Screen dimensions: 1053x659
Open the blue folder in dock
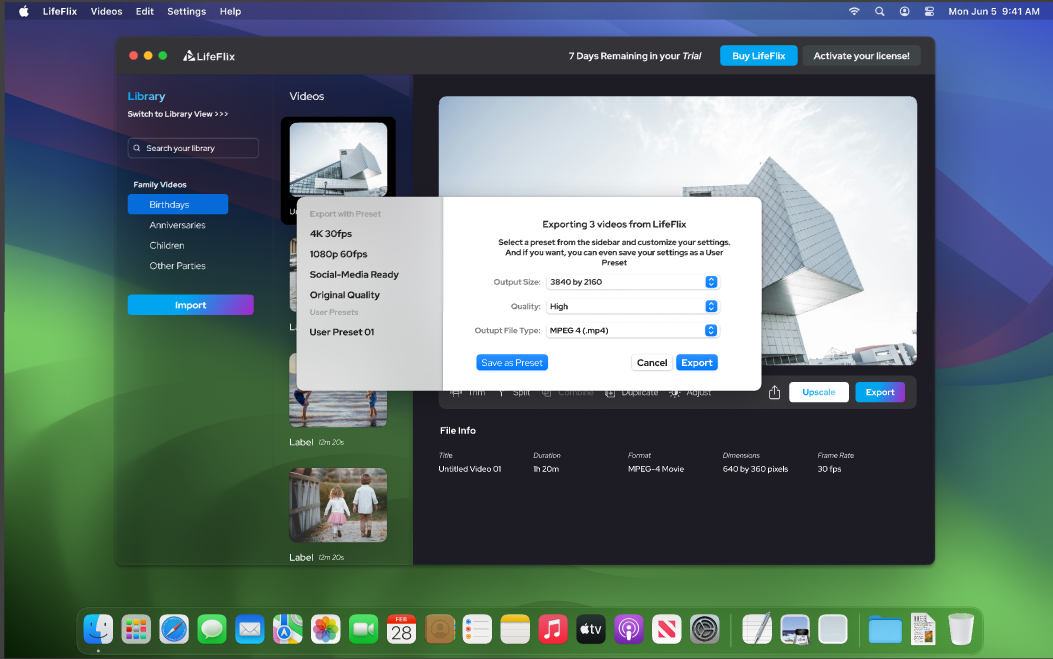pos(885,630)
